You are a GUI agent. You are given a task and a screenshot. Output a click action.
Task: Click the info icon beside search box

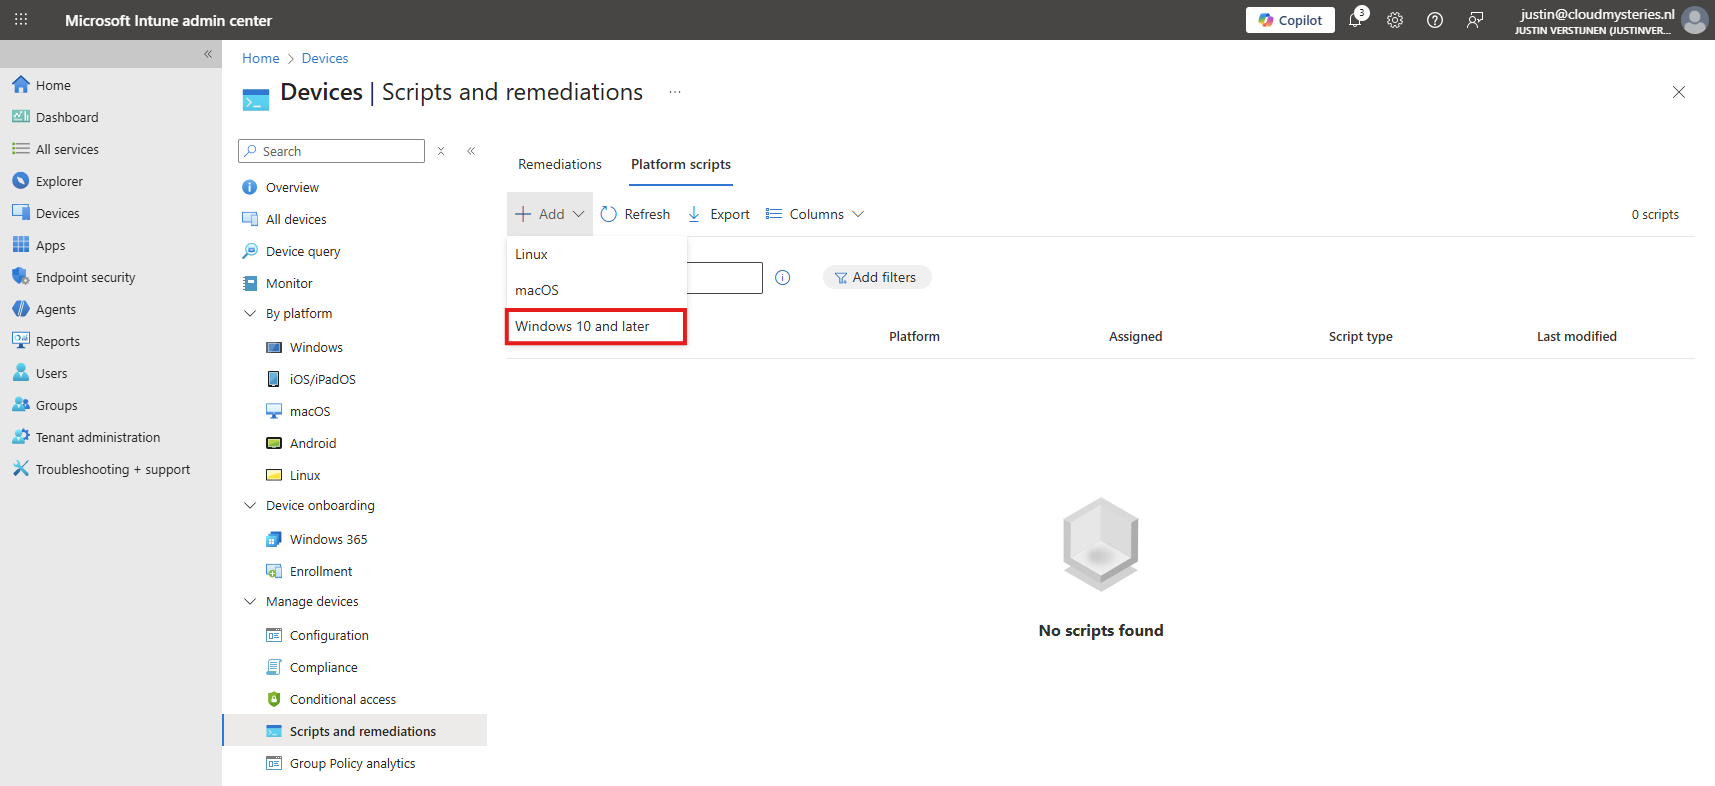(x=783, y=278)
